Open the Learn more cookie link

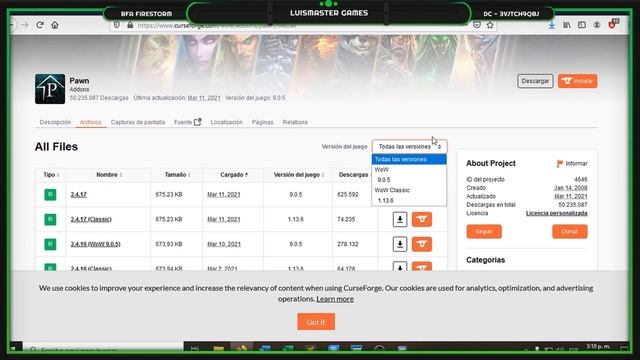coord(335,299)
